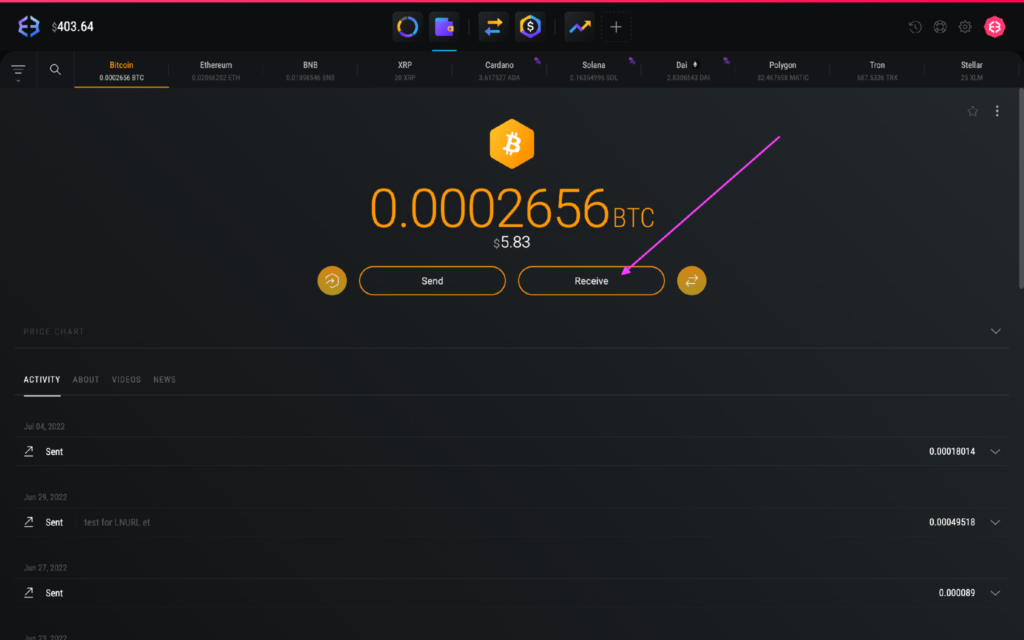Select the Ethereum asset tab
The height and width of the screenshot is (640, 1024).
pos(216,71)
